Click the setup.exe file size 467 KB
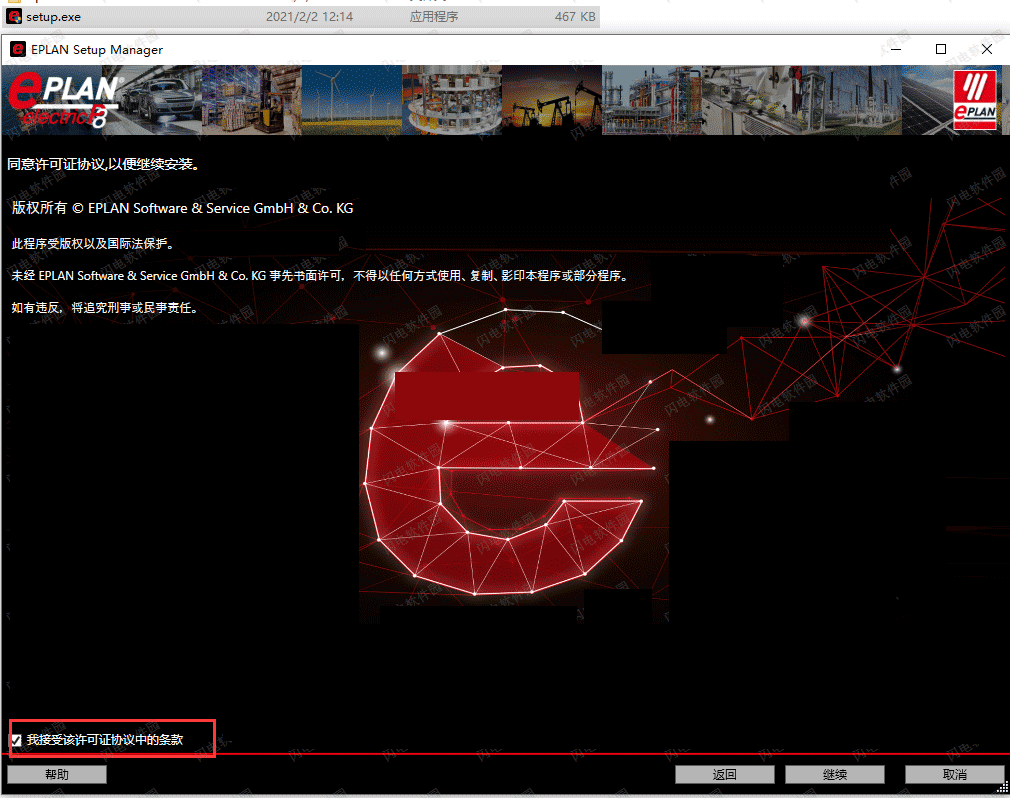The height and width of the screenshot is (798, 1010). click(575, 17)
